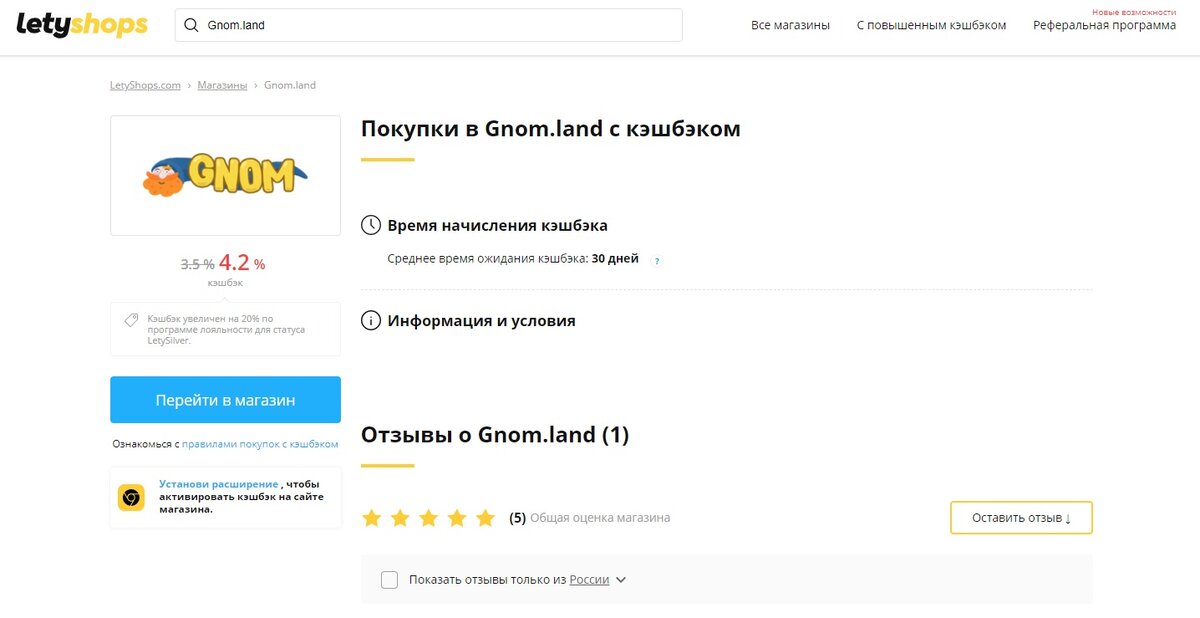Click the Отзывы о Gnom.land (1) heading
Viewport: 1200px width, 618px height.
coord(495,435)
